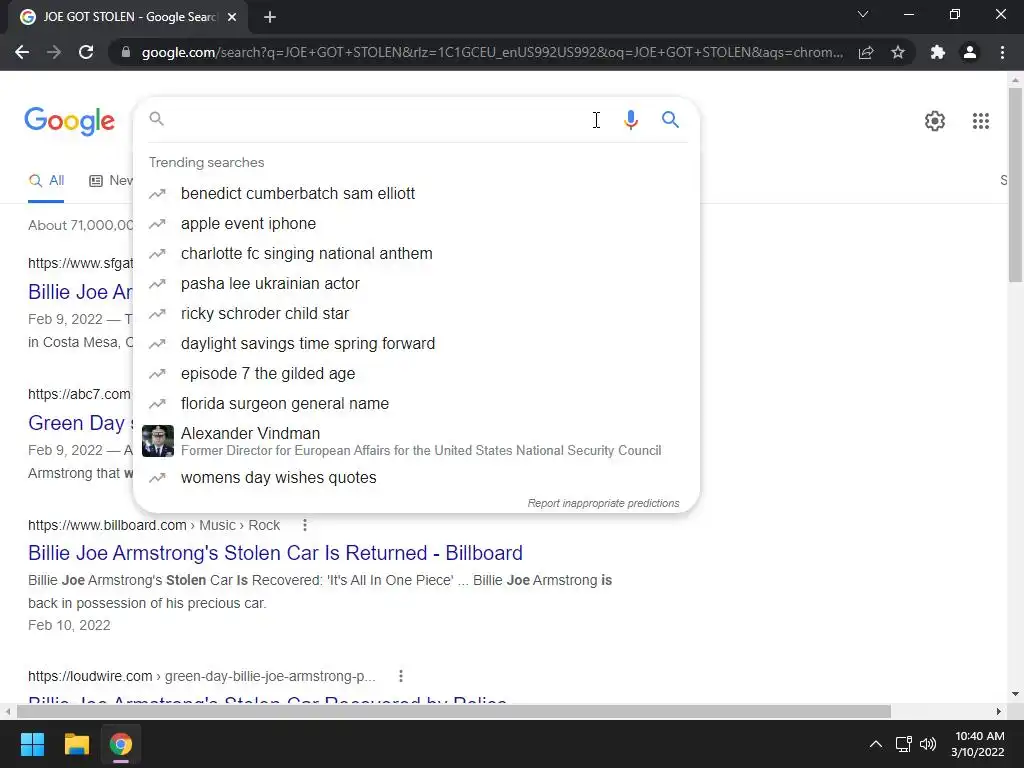The height and width of the screenshot is (768, 1024).
Task: Open the Chrome extensions puzzle icon
Action: tap(938, 52)
